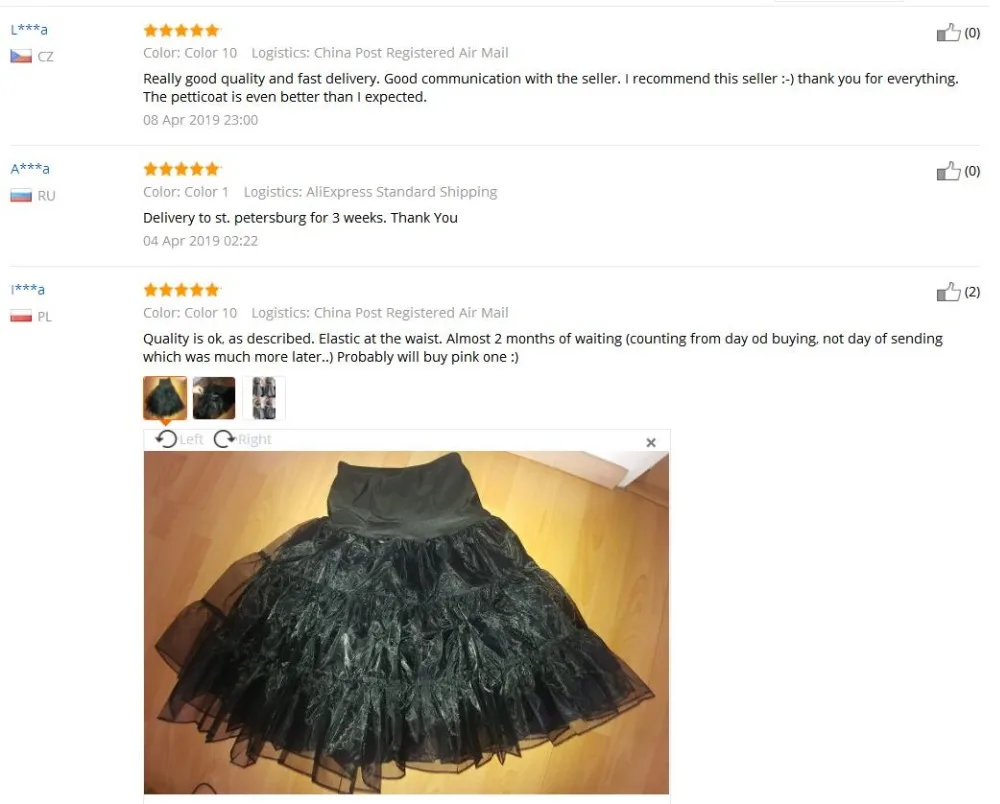The width and height of the screenshot is (1000, 804).
Task: Open the third review photo thumbnail
Action: click(264, 398)
